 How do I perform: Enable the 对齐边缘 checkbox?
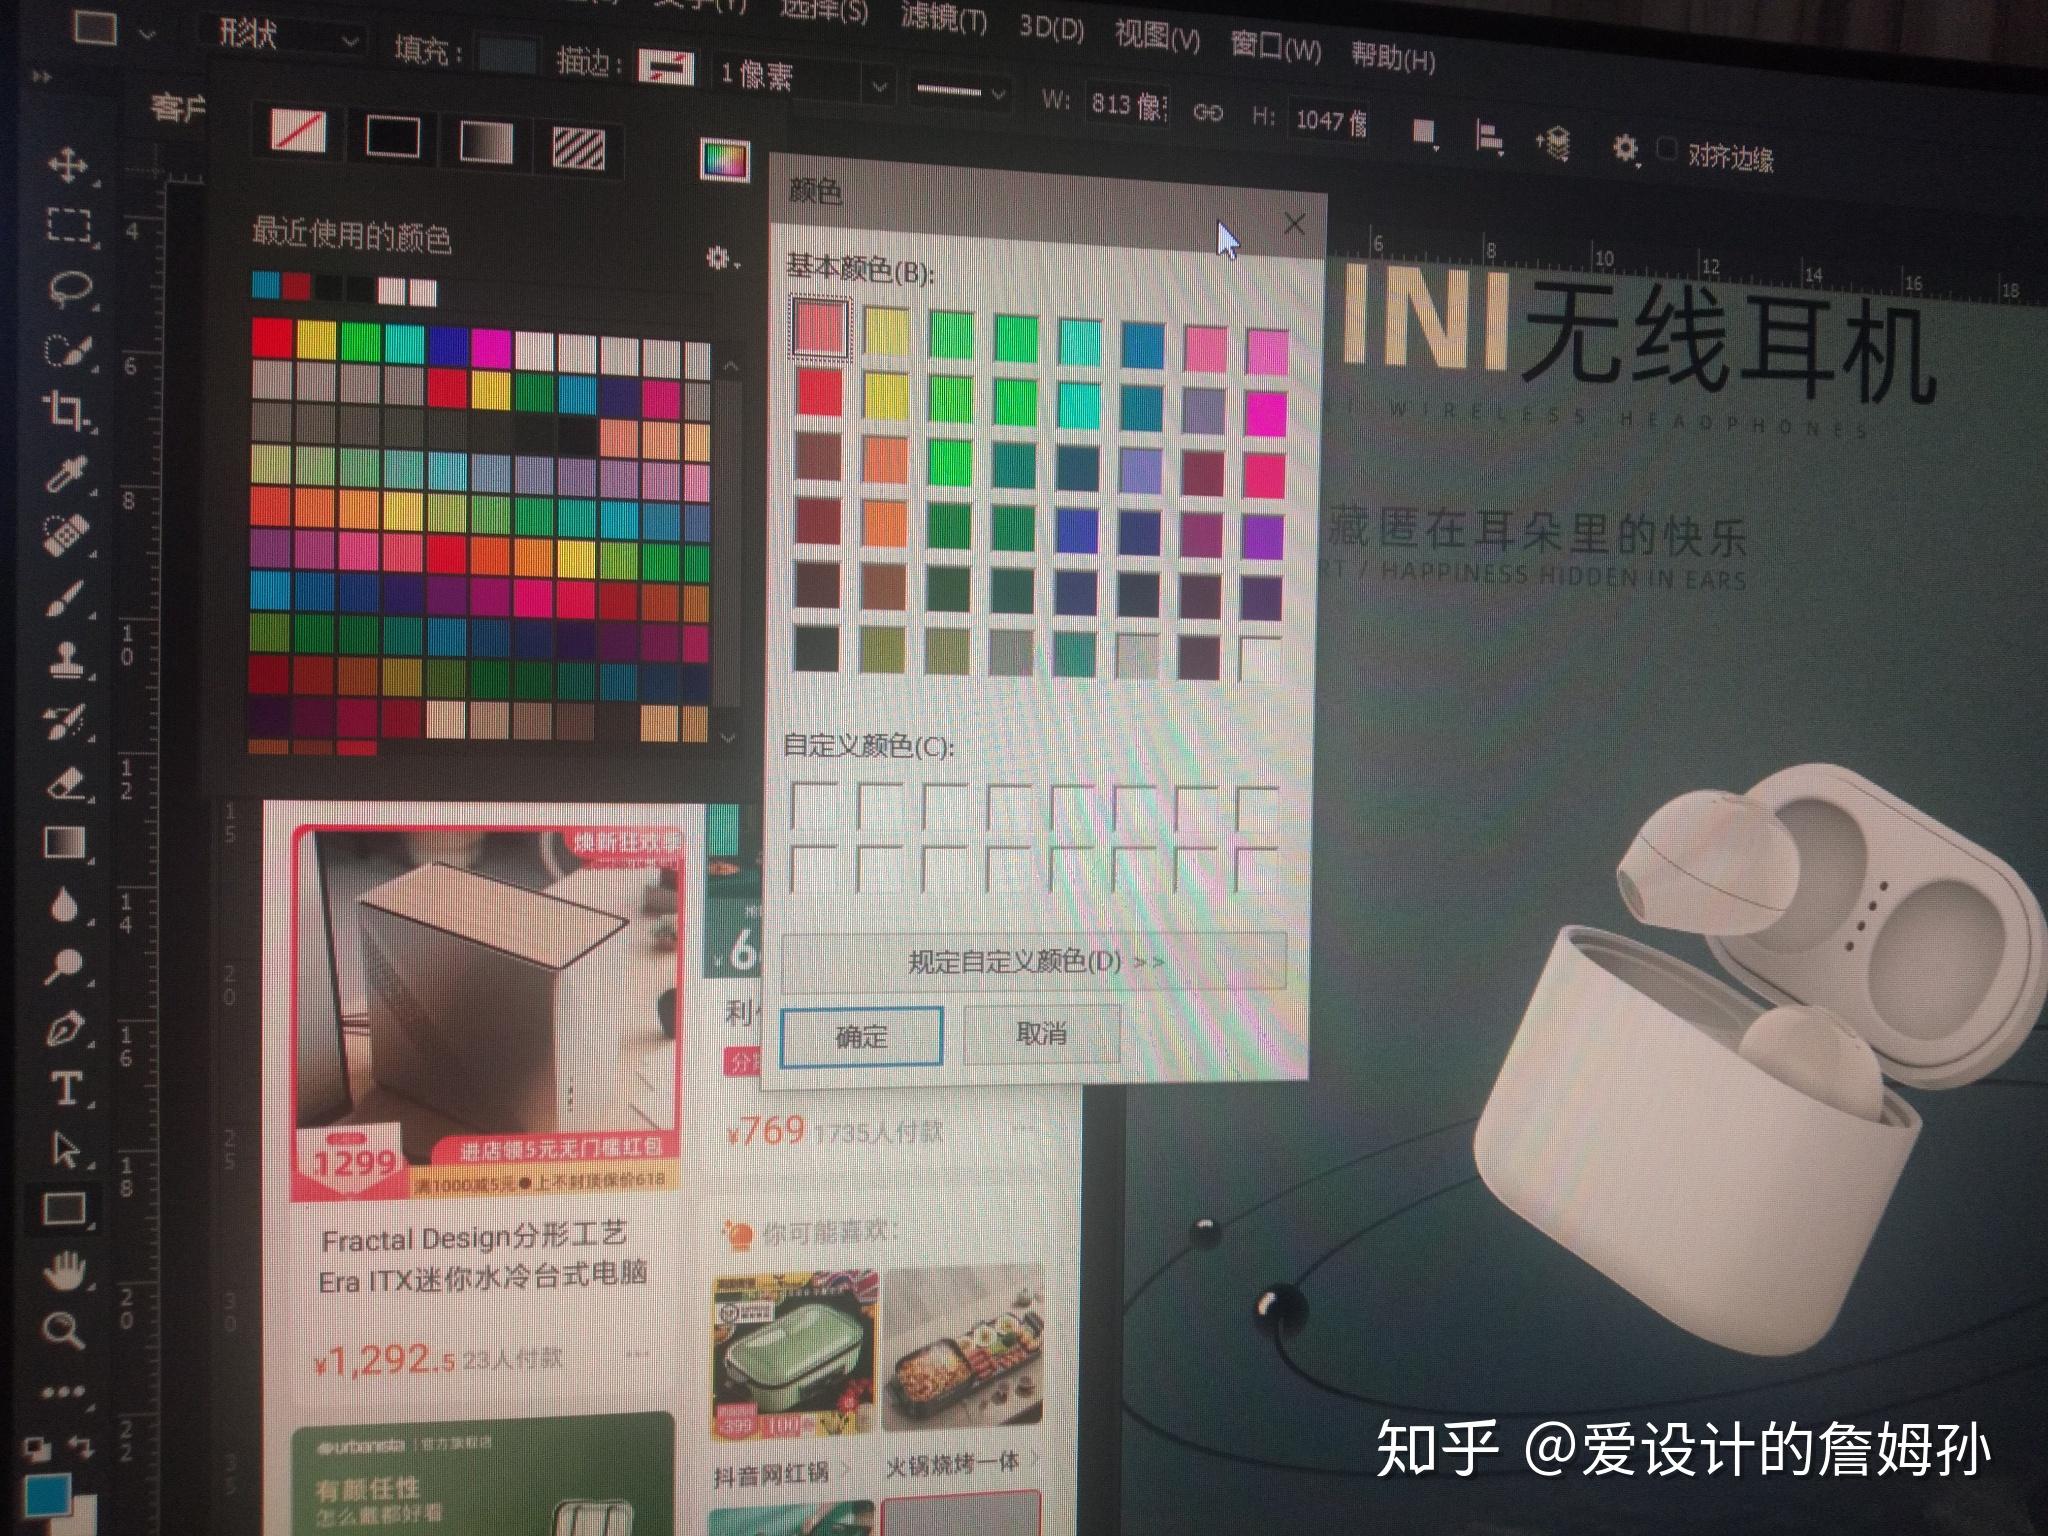pos(1666,148)
